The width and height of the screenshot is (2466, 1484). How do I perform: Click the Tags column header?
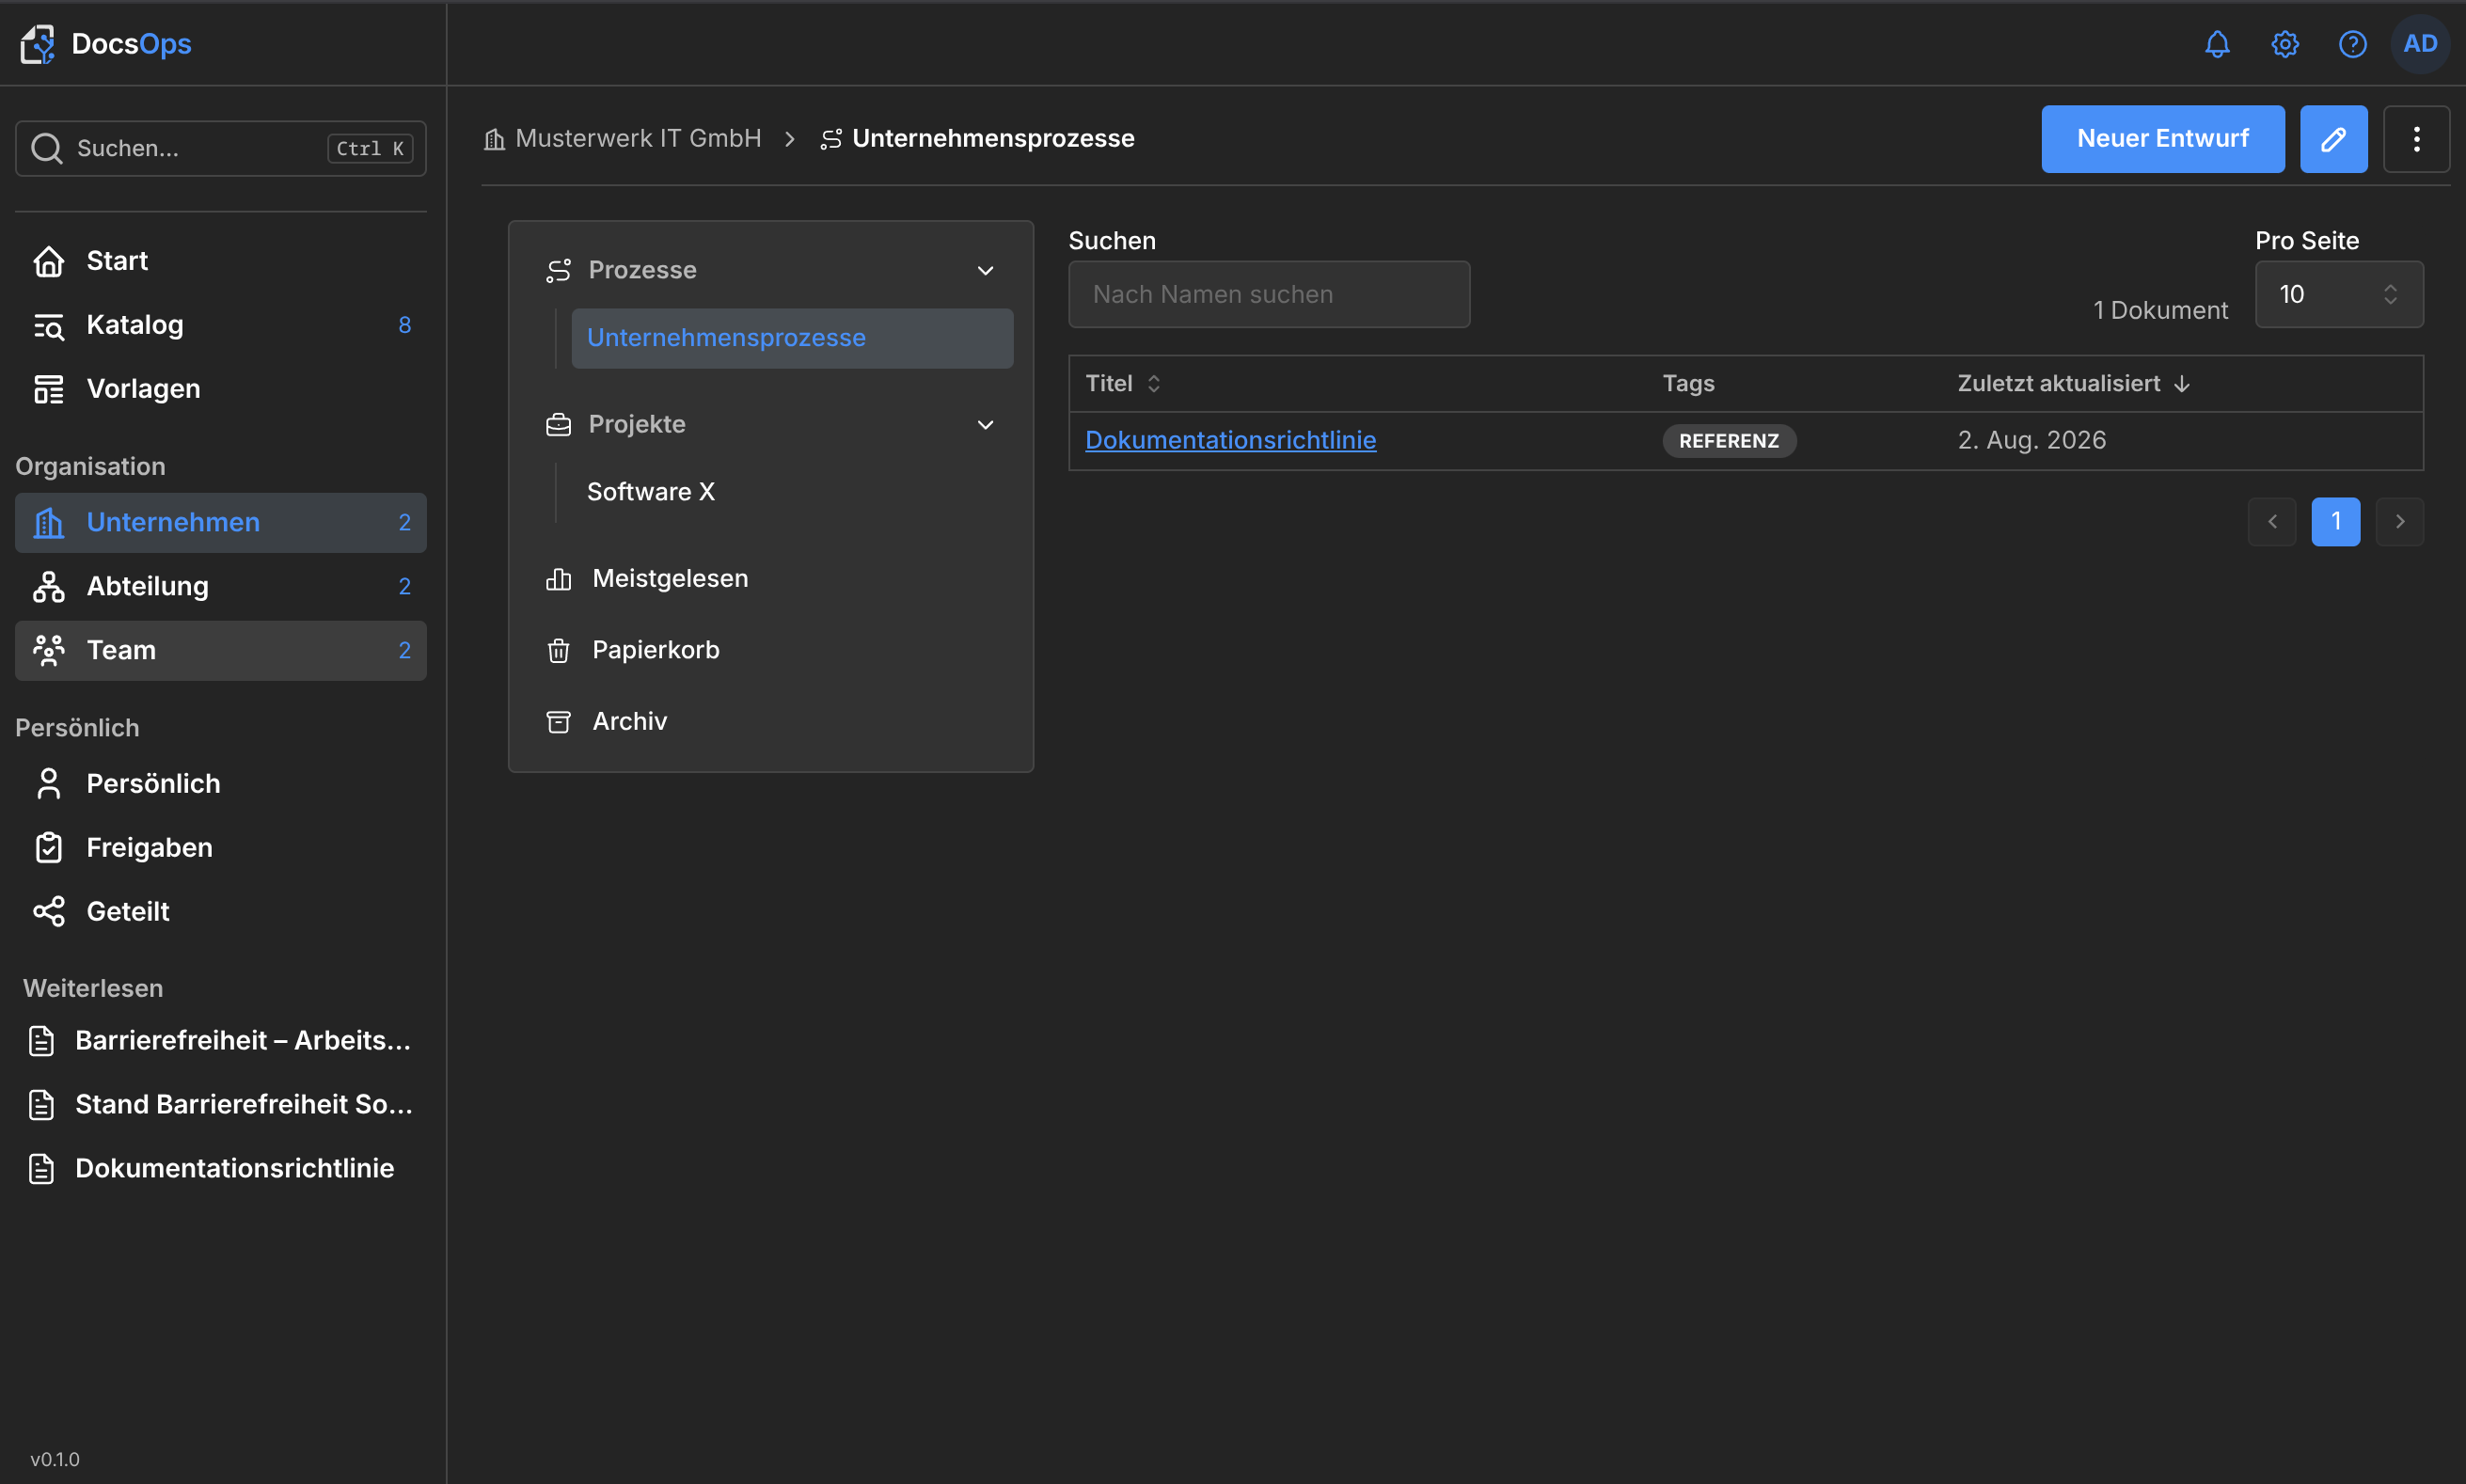pyautogui.click(x=1688, y=384)
